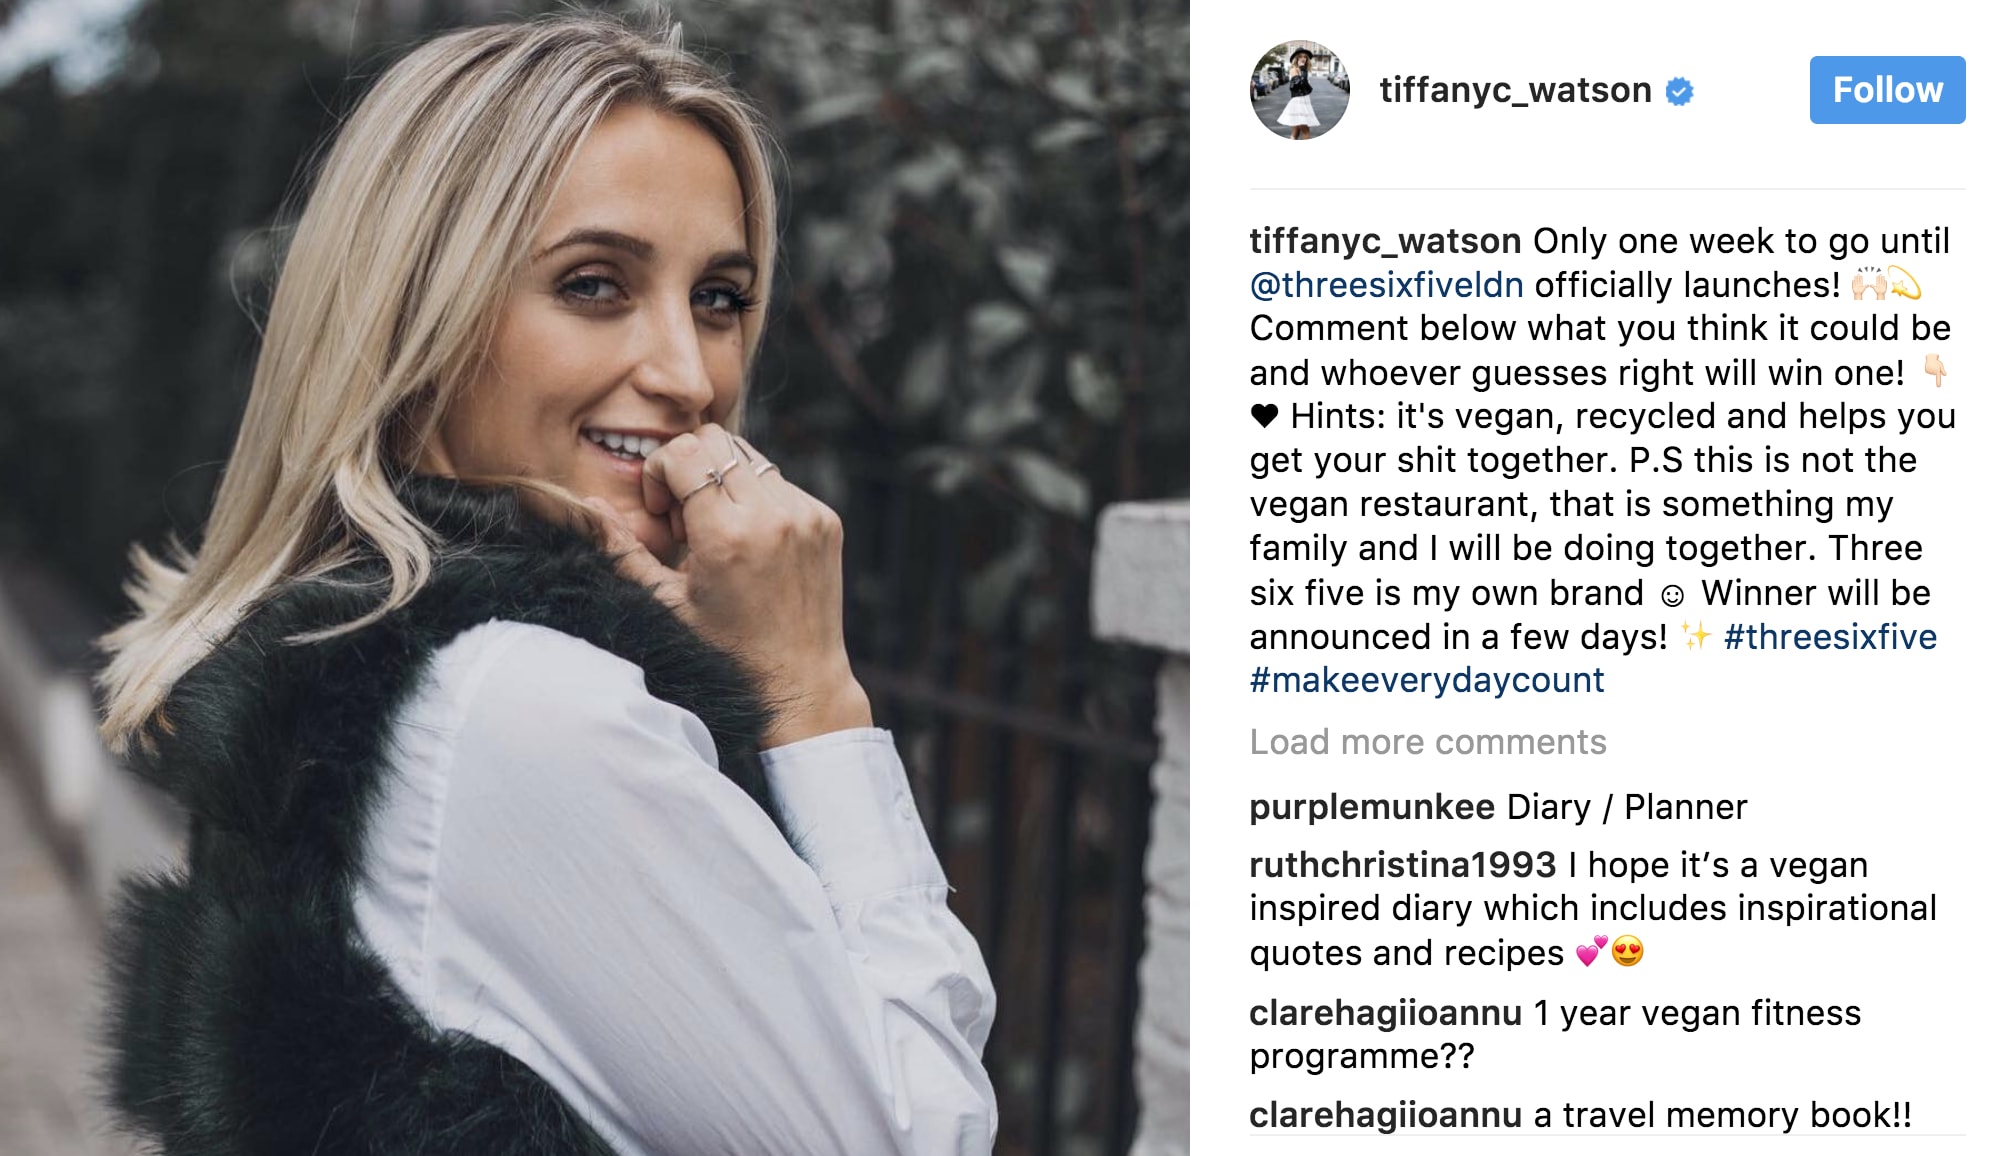Click the Follow button
2014x1156 pixels.
1887,90
